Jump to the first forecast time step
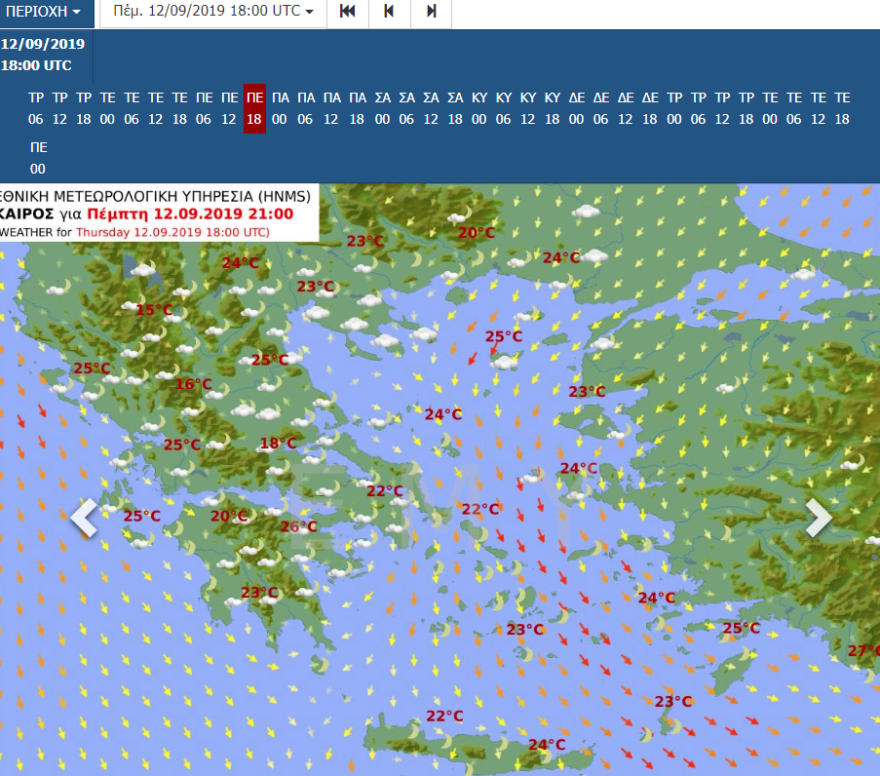 [348, 12]
